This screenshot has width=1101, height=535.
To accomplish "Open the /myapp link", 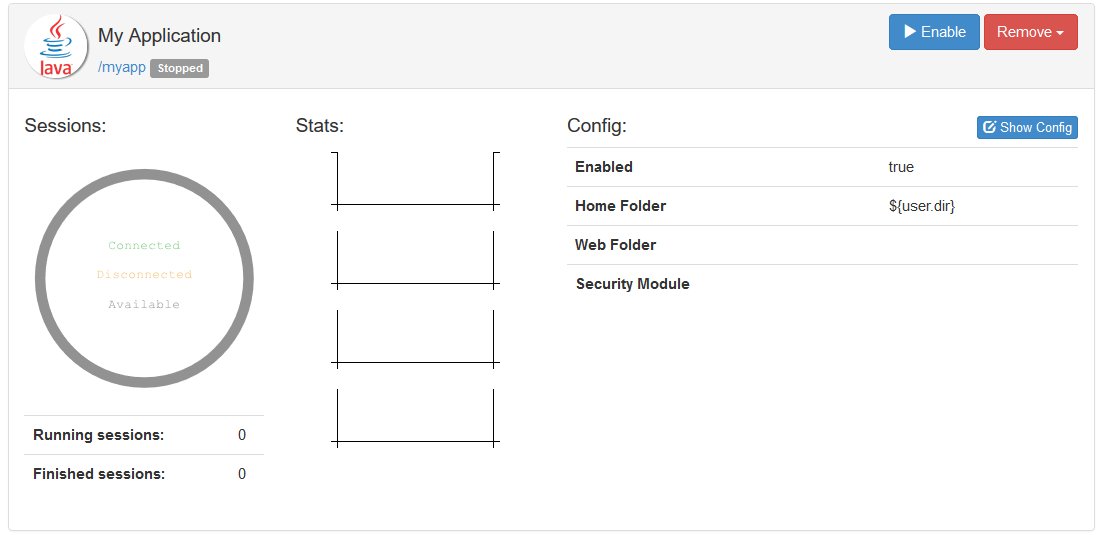I will pos(121,68).
